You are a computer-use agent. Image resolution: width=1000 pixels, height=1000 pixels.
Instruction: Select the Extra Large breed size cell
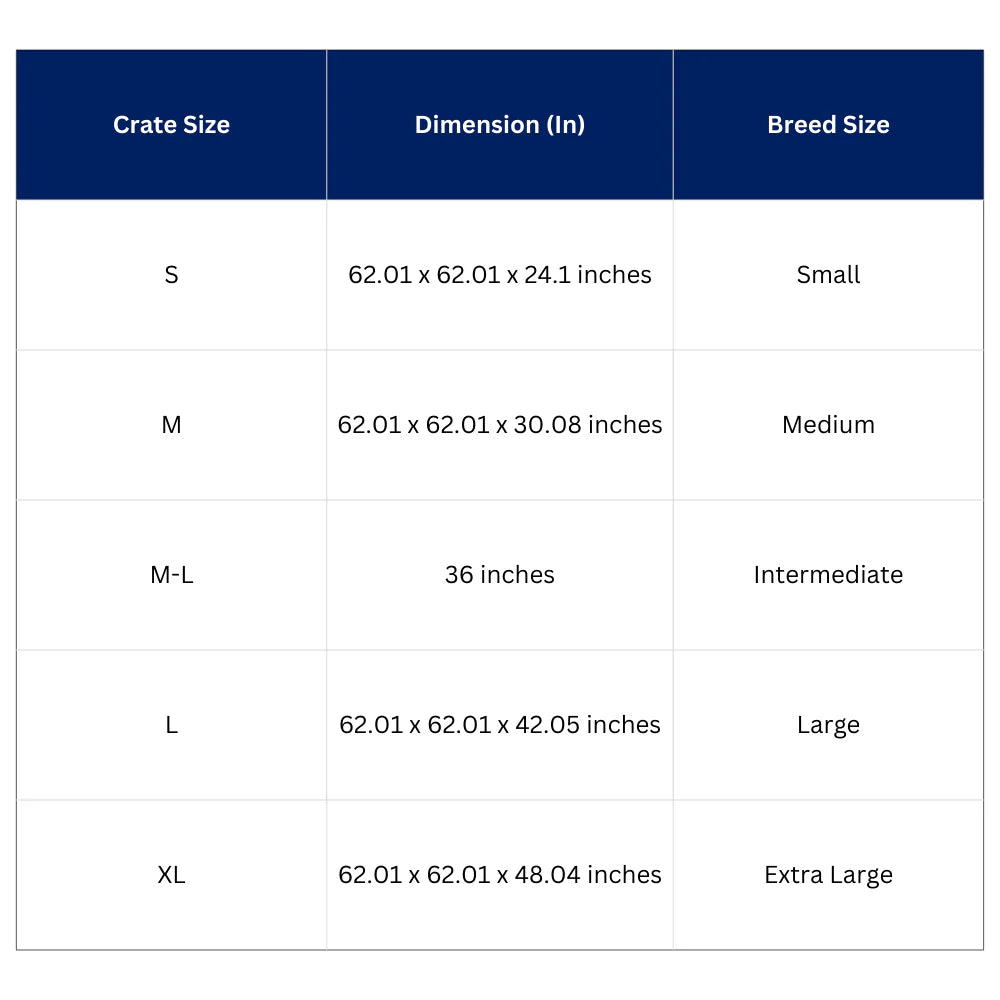828,875
